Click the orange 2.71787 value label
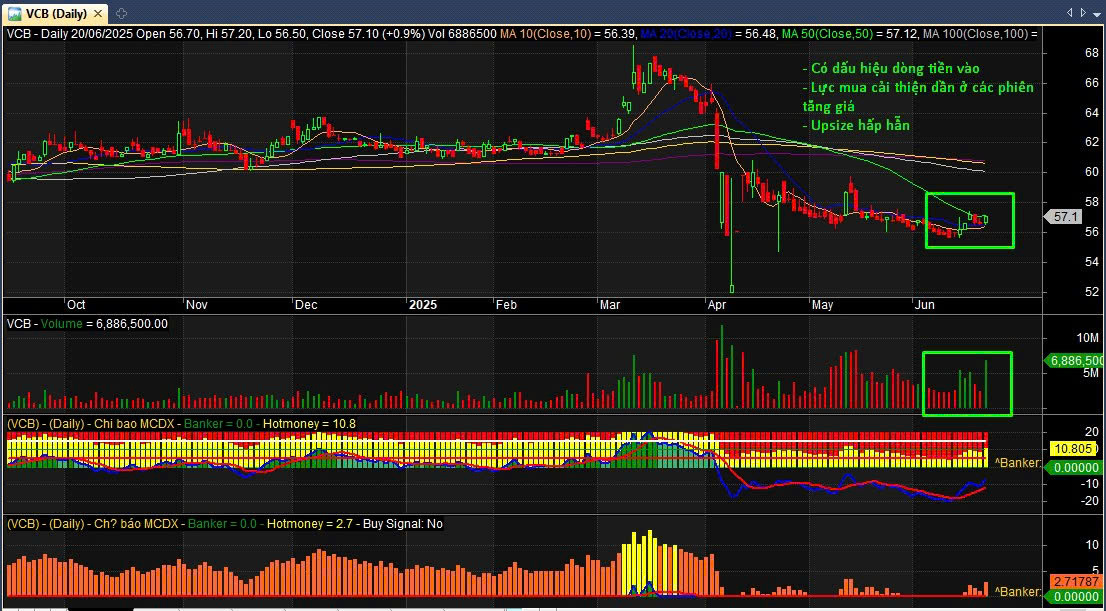This screenshot has height=611, width=1106. click(1074, 581)
